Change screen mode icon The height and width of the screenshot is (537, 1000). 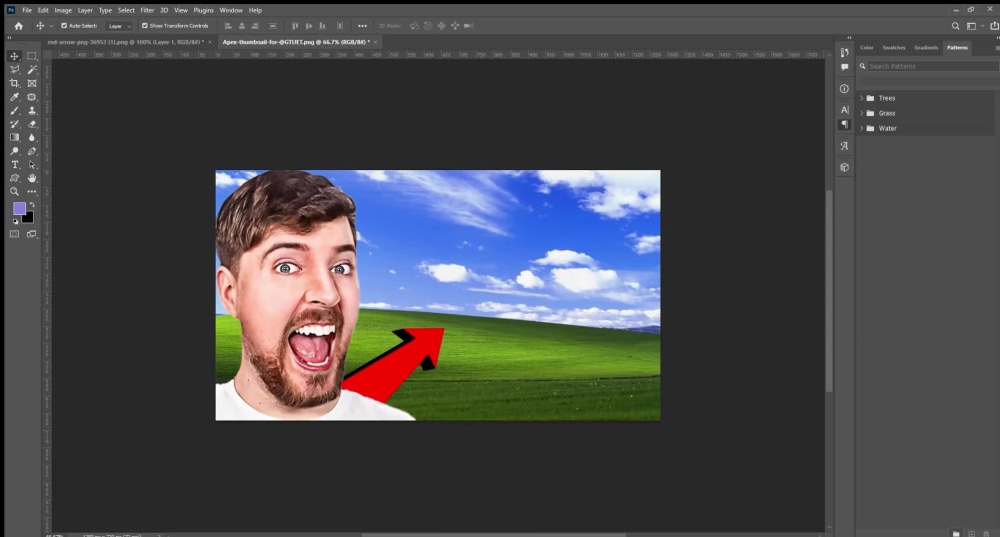click(32, 234)
